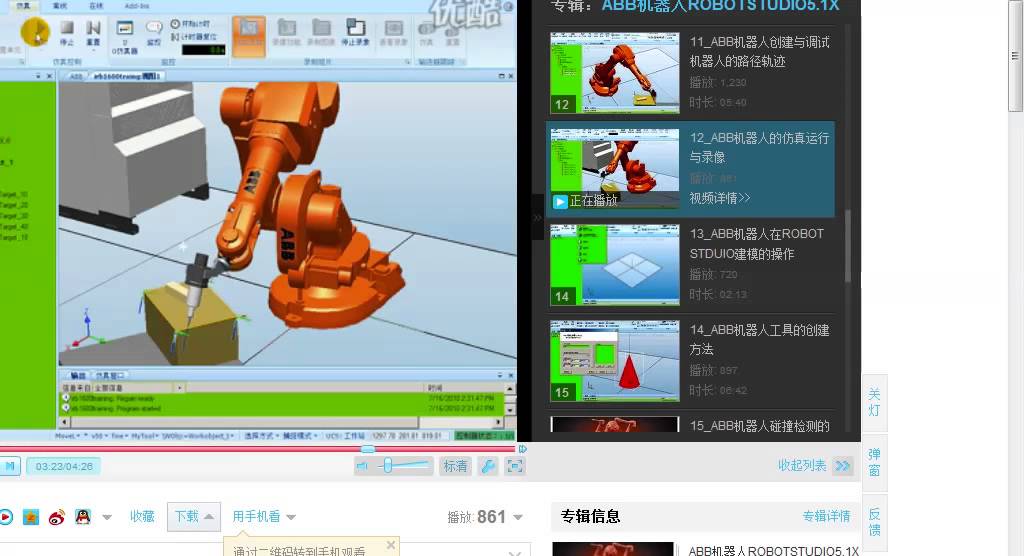Click the 监控 monitor speech-bubble icon
Image resolution: width=1024 pixels, height=556 pixels.
click(x=154, y=32)
